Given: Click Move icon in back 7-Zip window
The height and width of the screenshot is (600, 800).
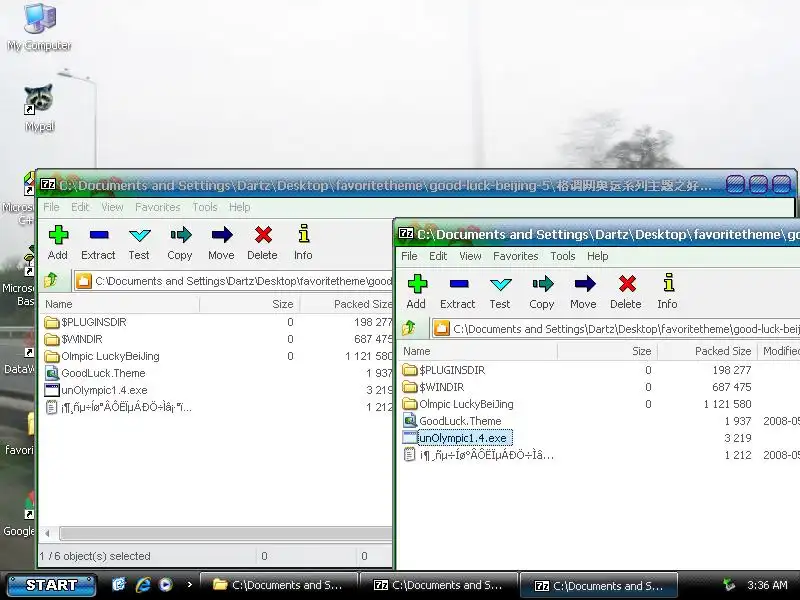Looking at the screenshot, I should pyautogui.click(x=221, y=235).
